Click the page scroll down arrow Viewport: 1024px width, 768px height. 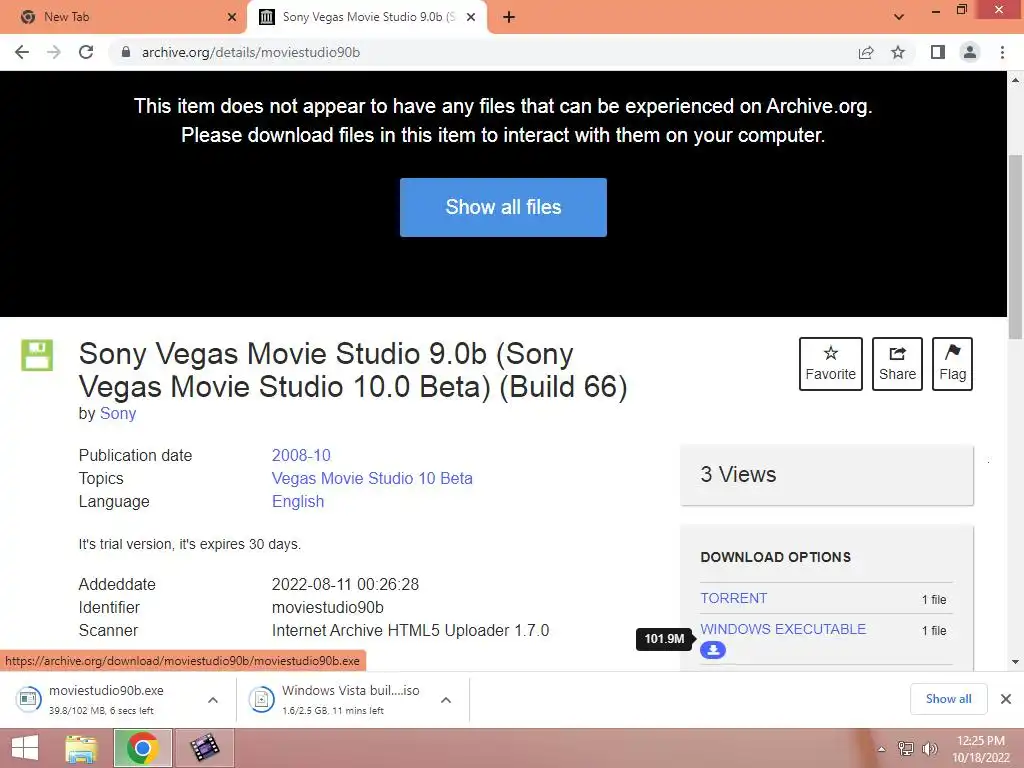point(1015,662)
